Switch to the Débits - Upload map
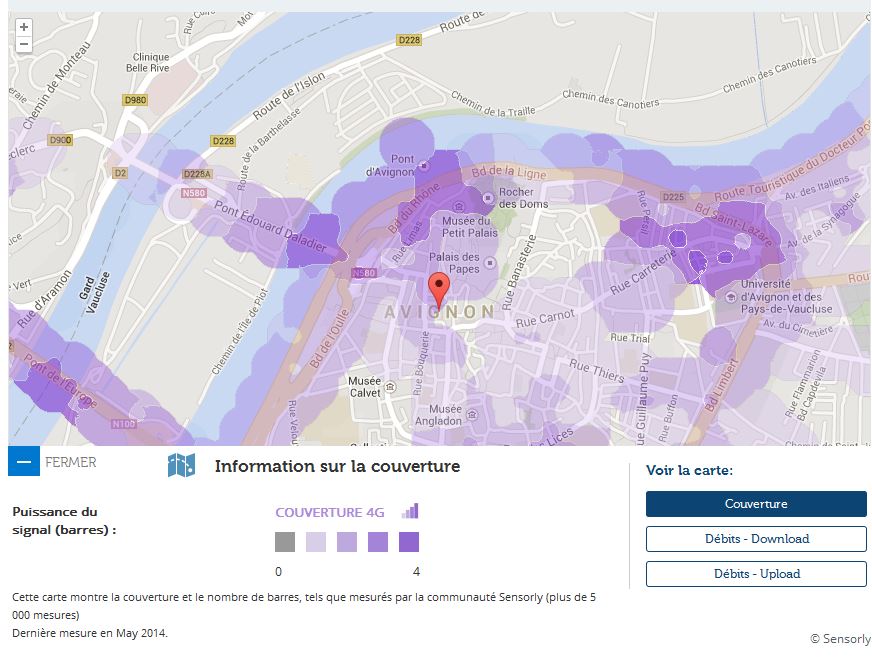This screenshot has width=872, height=657. click(x=757, y=574)
